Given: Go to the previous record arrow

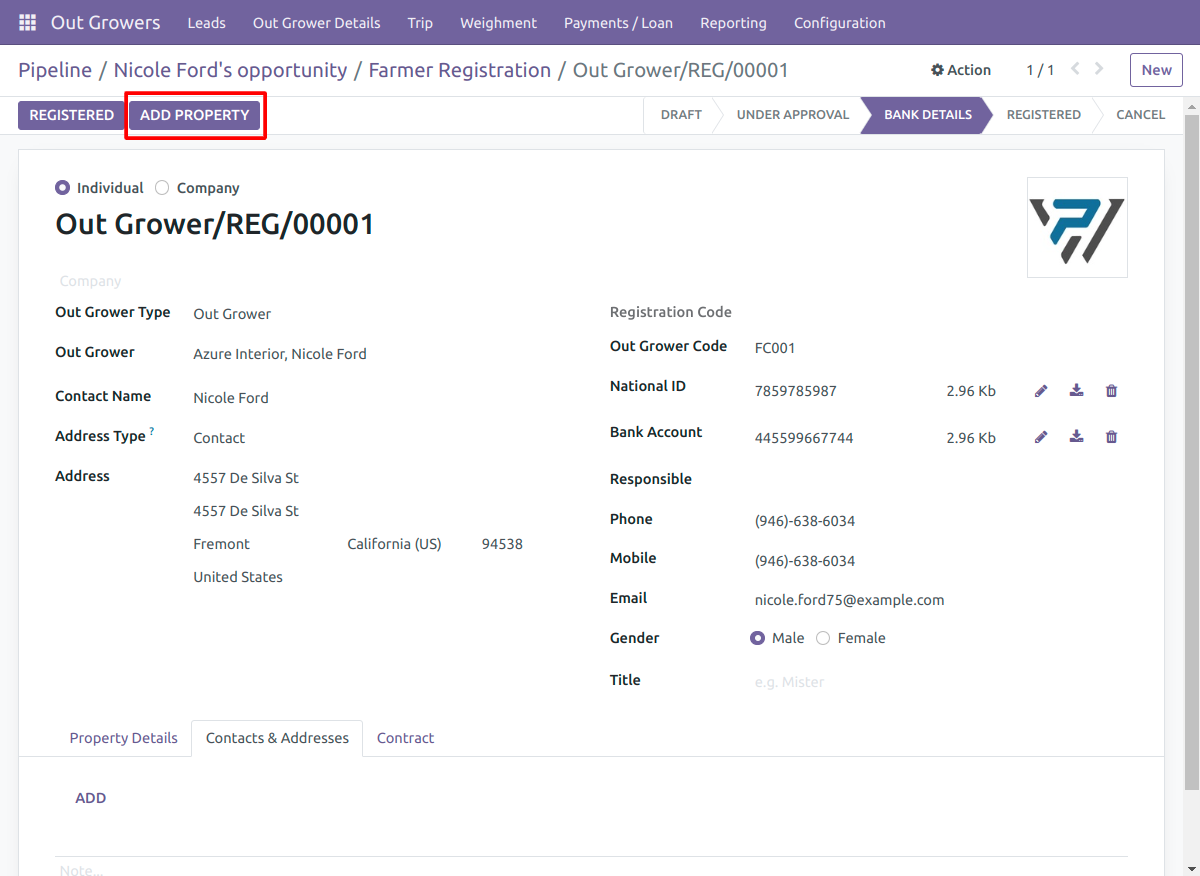Looking at the screenshot, I should pos(1076,69).
